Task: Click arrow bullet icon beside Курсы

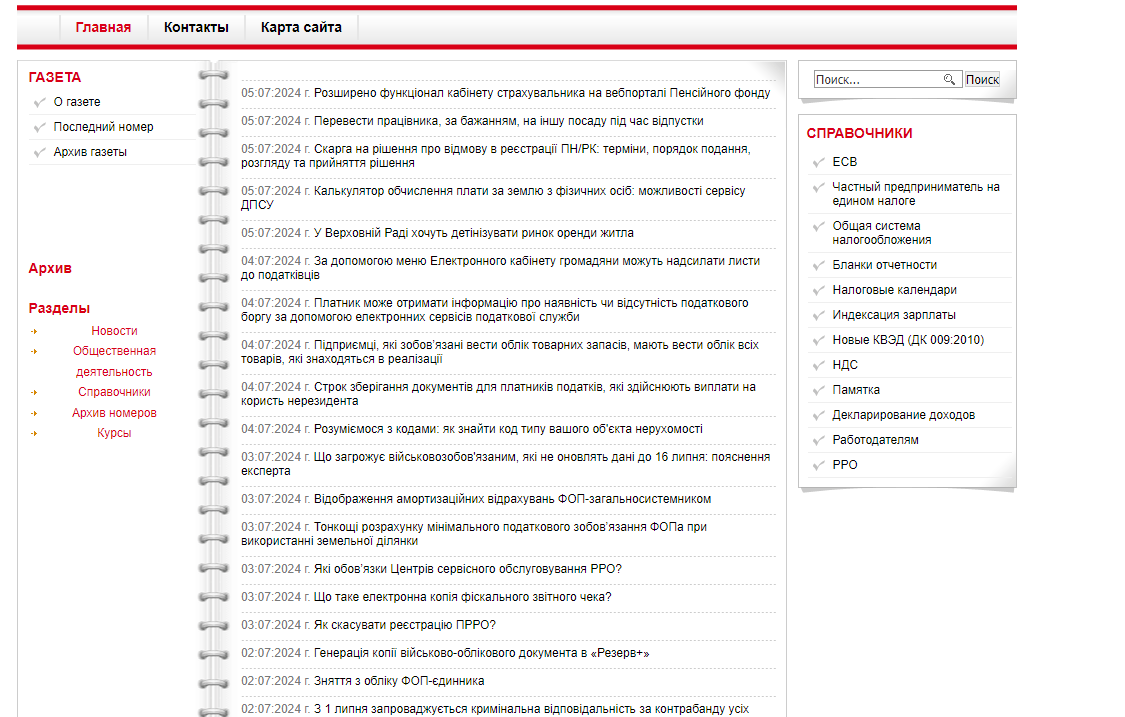Action: coord(34,434)
